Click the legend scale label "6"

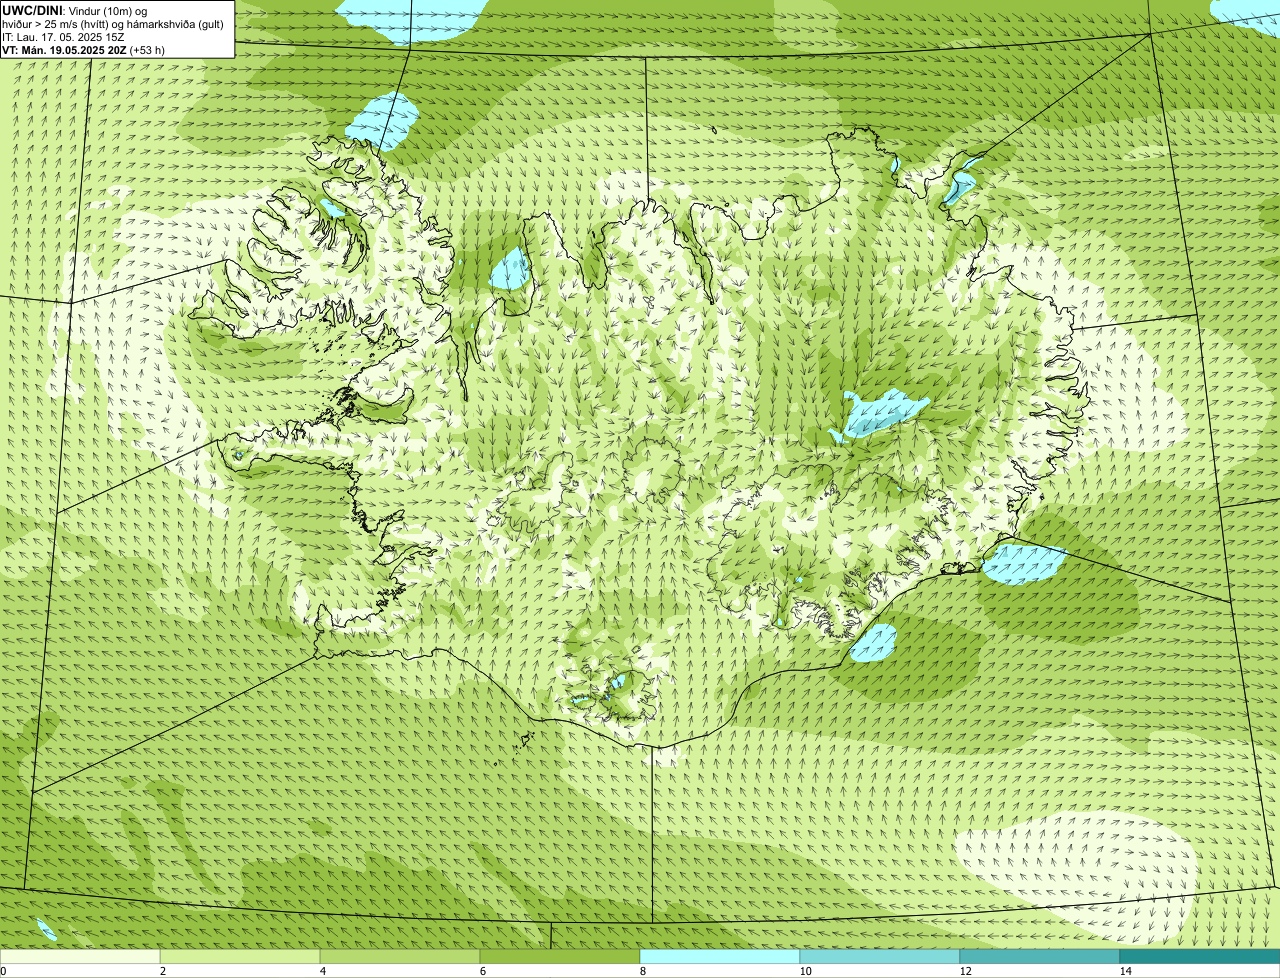[482, 971]
